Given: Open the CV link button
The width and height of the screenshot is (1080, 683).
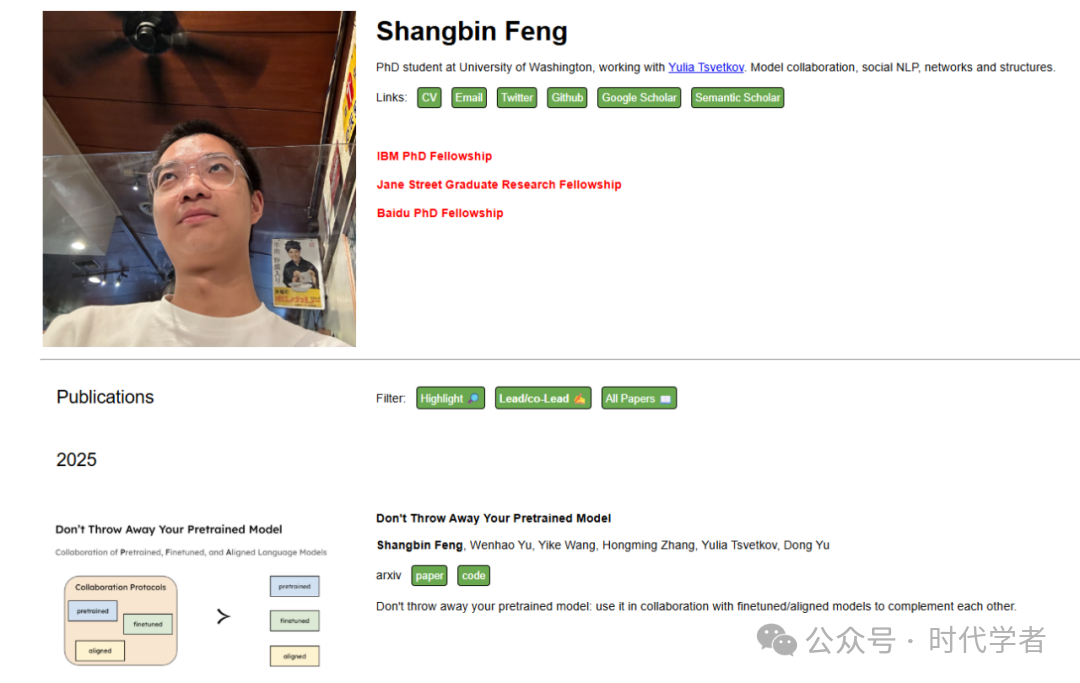Looking at the screenshot, I should (429, 98).
